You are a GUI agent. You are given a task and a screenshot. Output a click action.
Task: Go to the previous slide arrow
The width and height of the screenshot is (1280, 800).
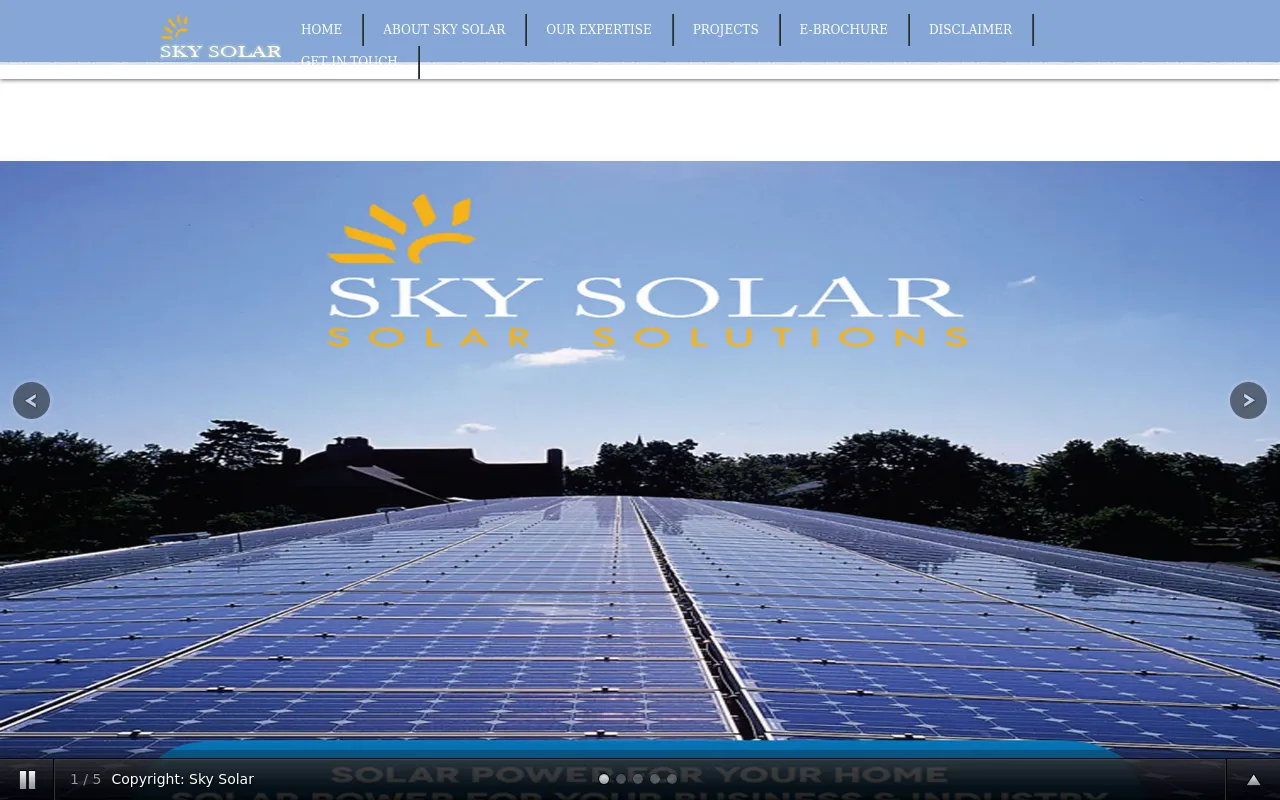click(31, 401)
